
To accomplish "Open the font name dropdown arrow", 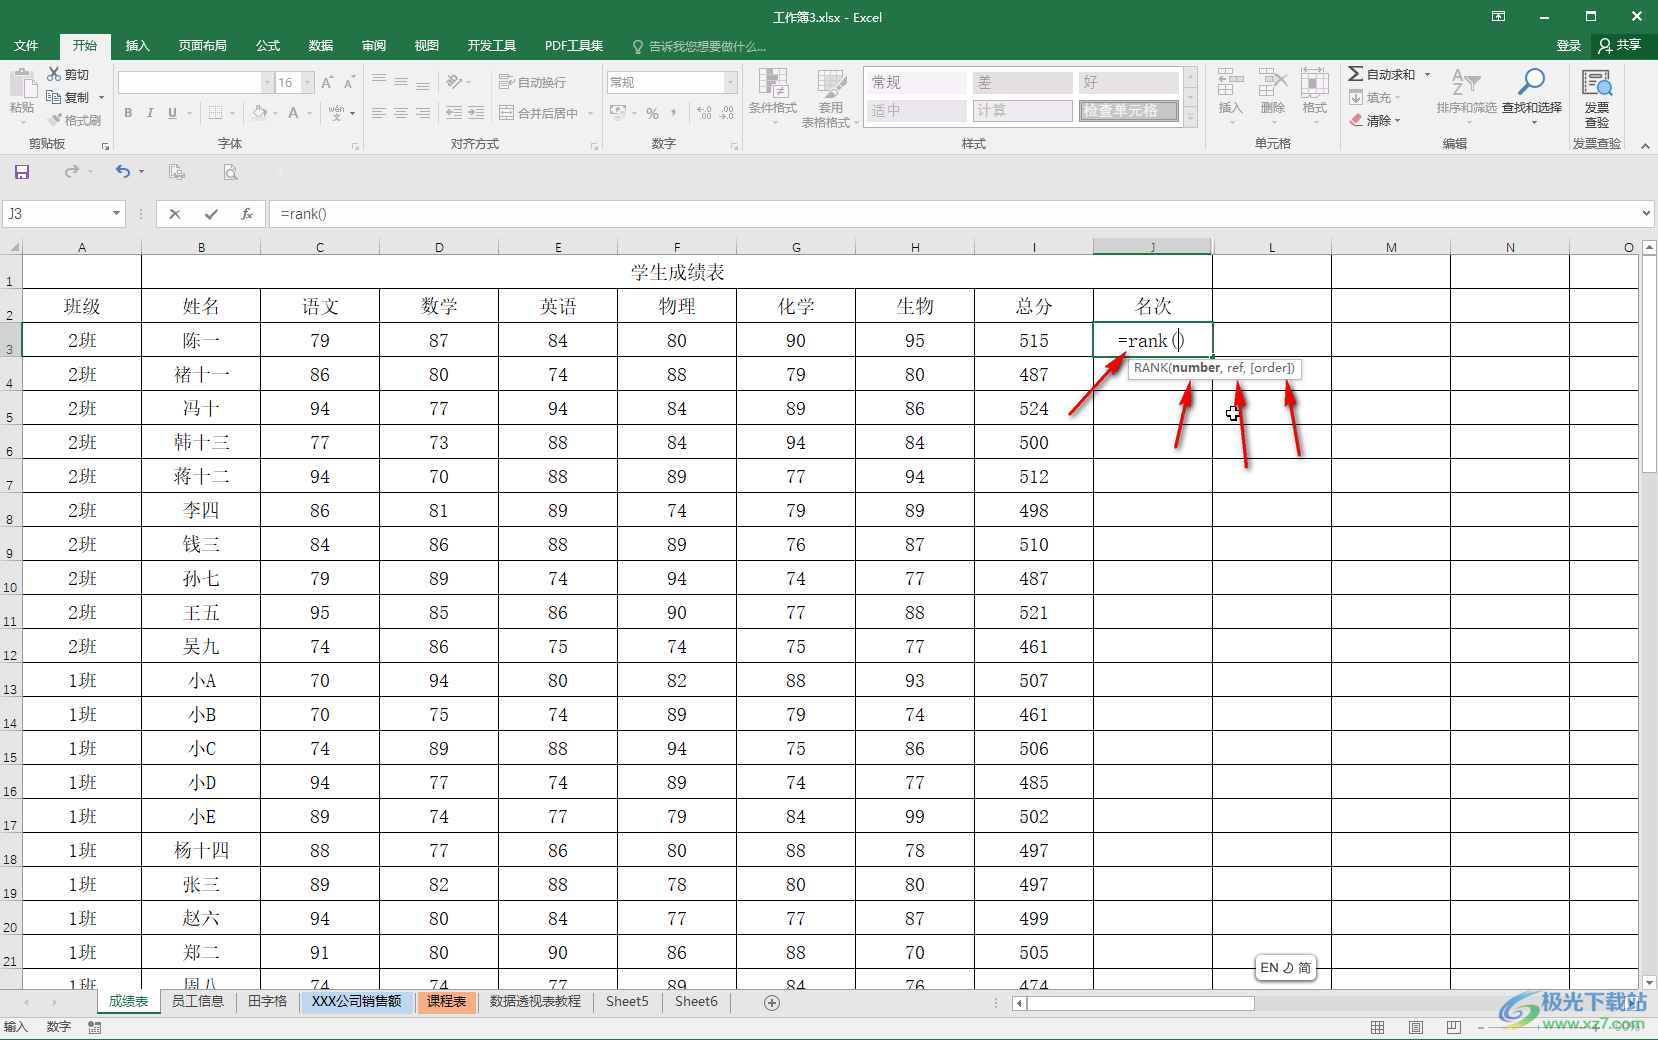I will pyautogui.click(x=267, y=82).
